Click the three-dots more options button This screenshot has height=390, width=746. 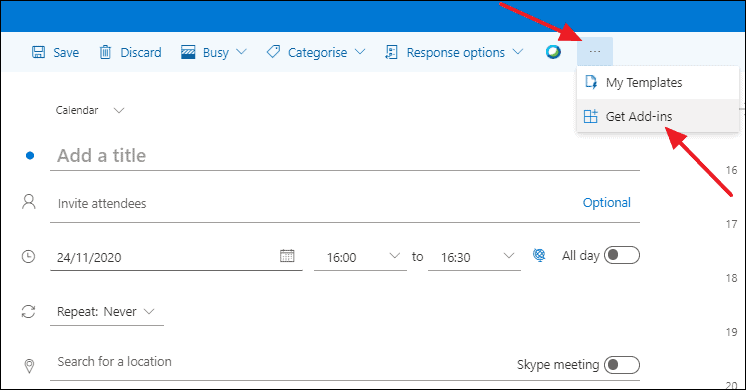tap(595, 51)
